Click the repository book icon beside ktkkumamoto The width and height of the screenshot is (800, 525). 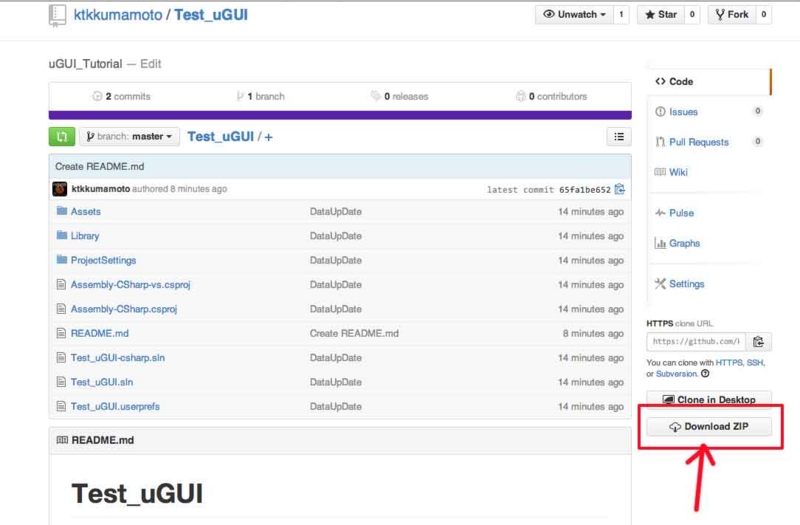point(57,15)
